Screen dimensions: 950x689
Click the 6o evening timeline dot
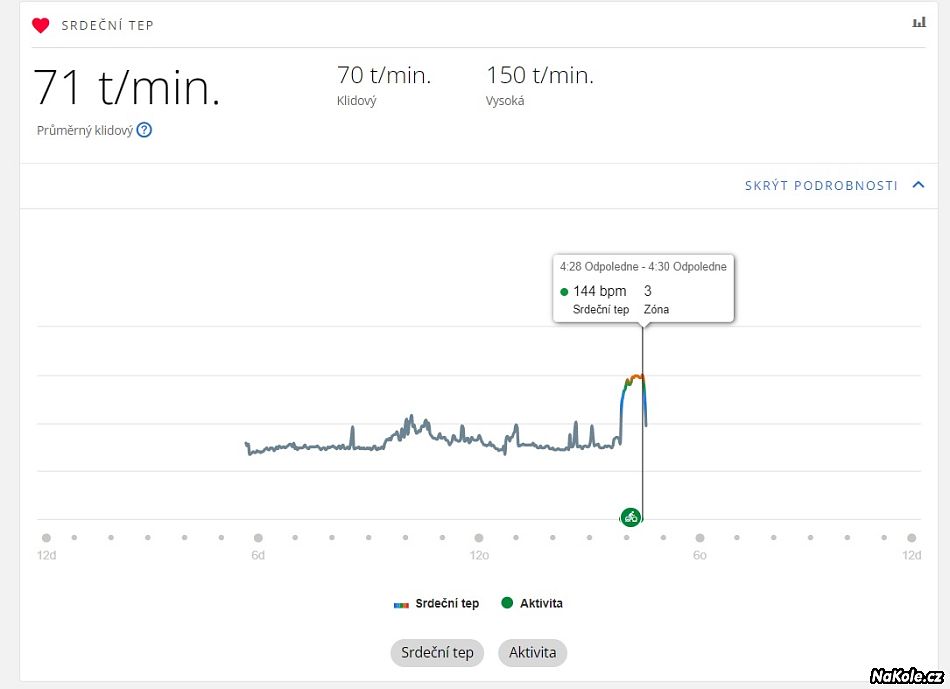700,538
